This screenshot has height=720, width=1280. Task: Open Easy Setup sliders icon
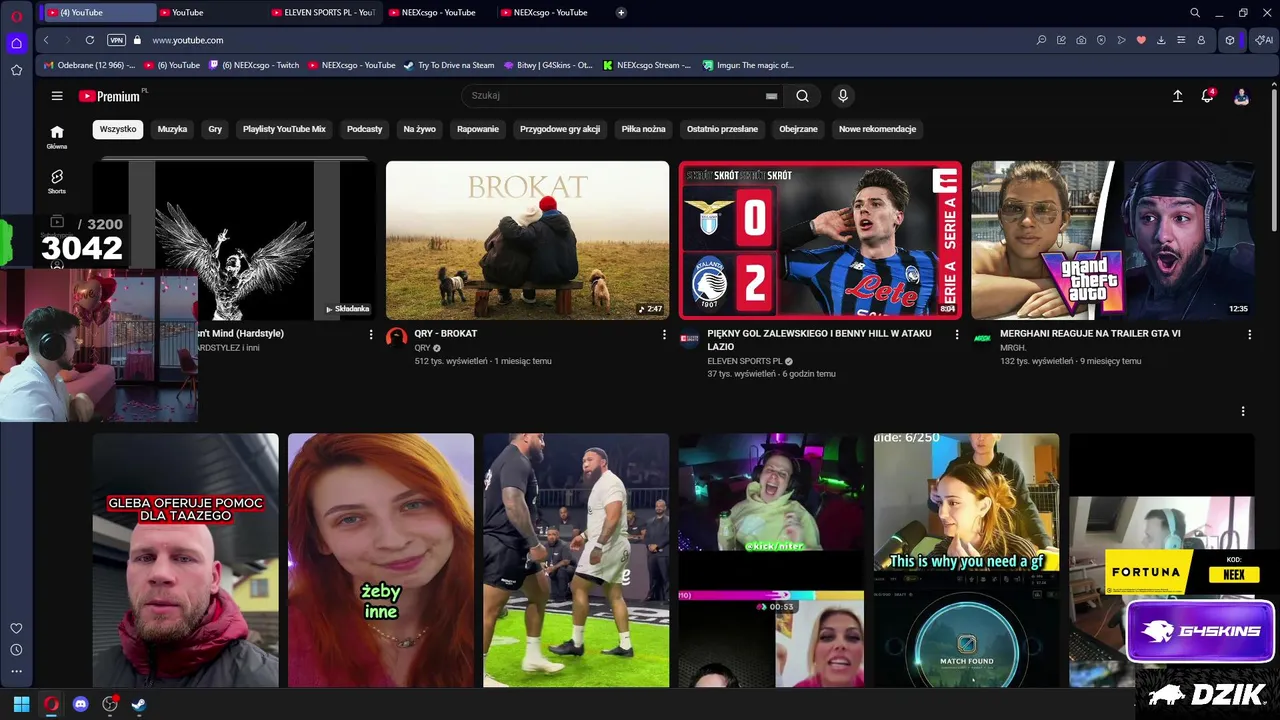[x=1181, y=40]
